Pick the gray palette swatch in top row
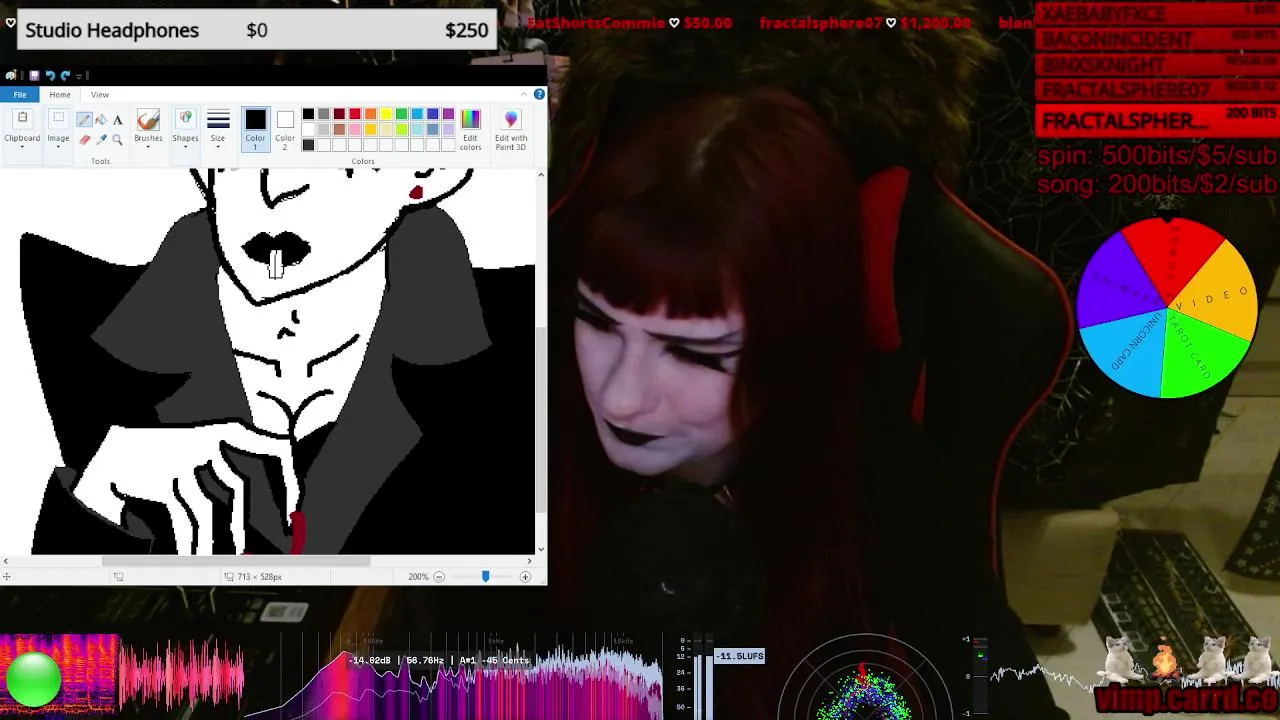 (x=324, y=114)
